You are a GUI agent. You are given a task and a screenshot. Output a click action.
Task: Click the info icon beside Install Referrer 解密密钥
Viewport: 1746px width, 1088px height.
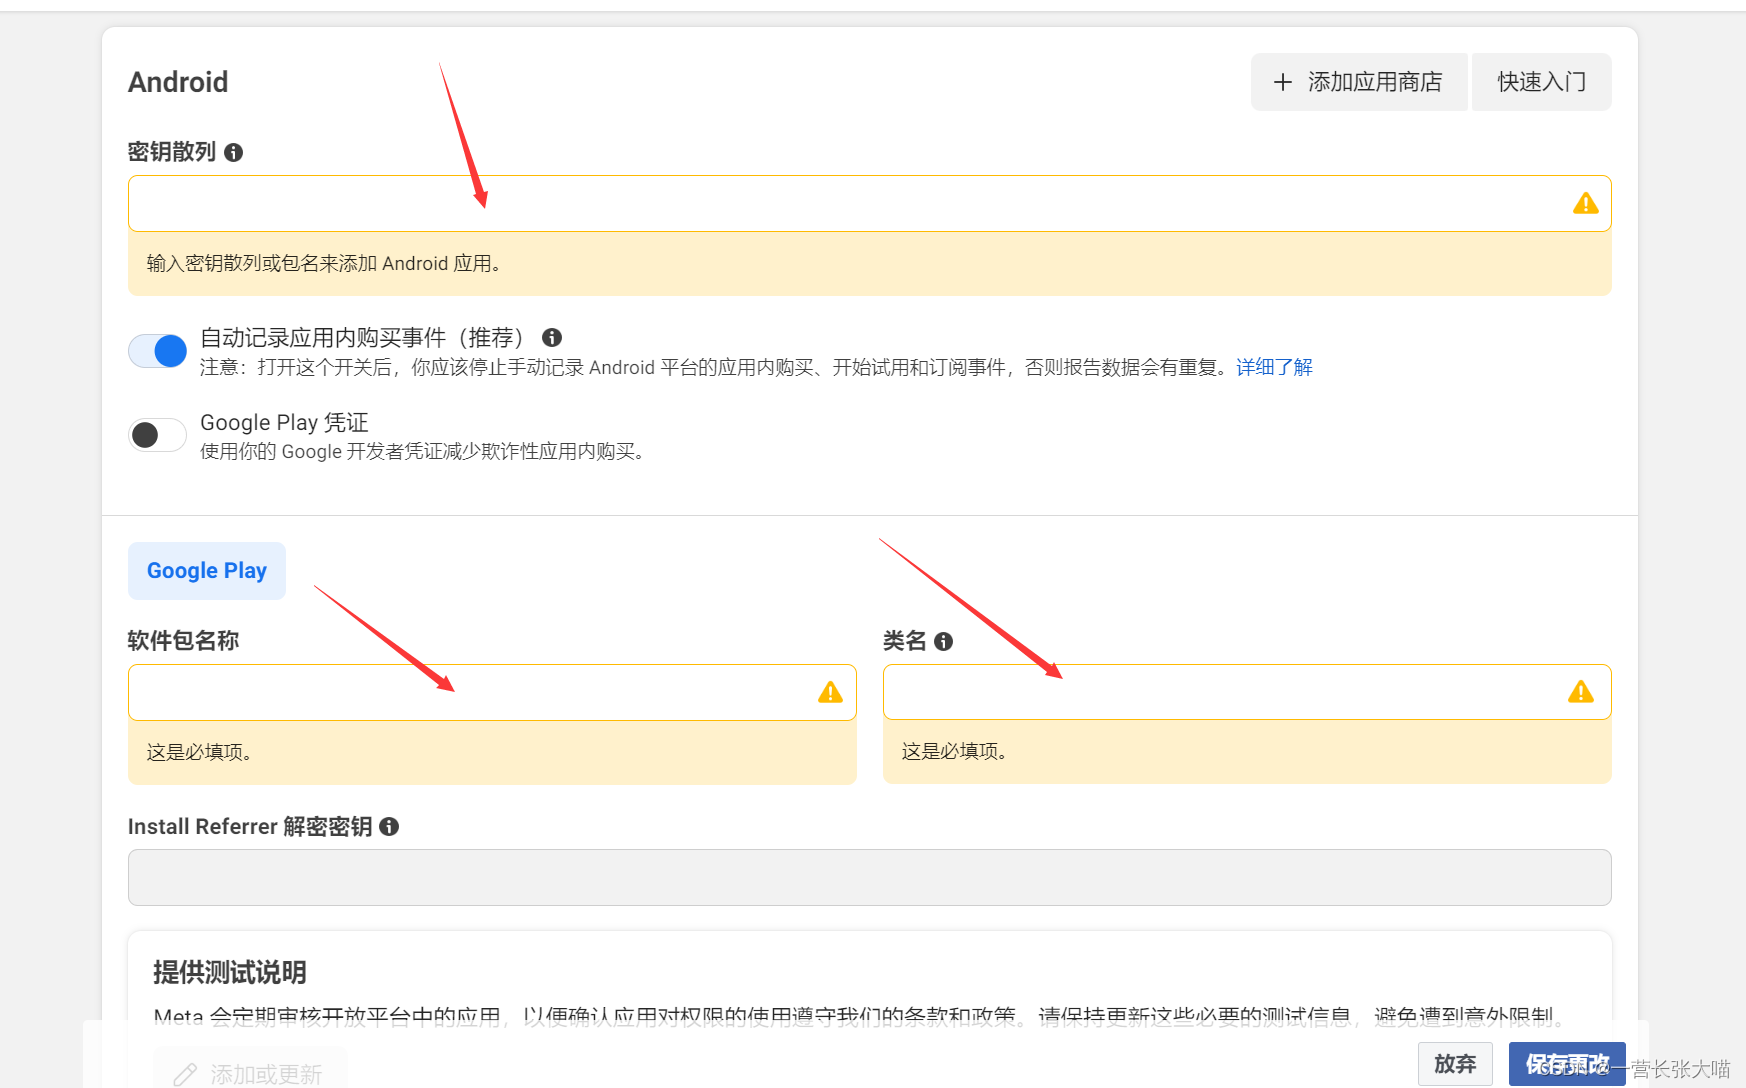pyautogui.click(x=390, y=827)
